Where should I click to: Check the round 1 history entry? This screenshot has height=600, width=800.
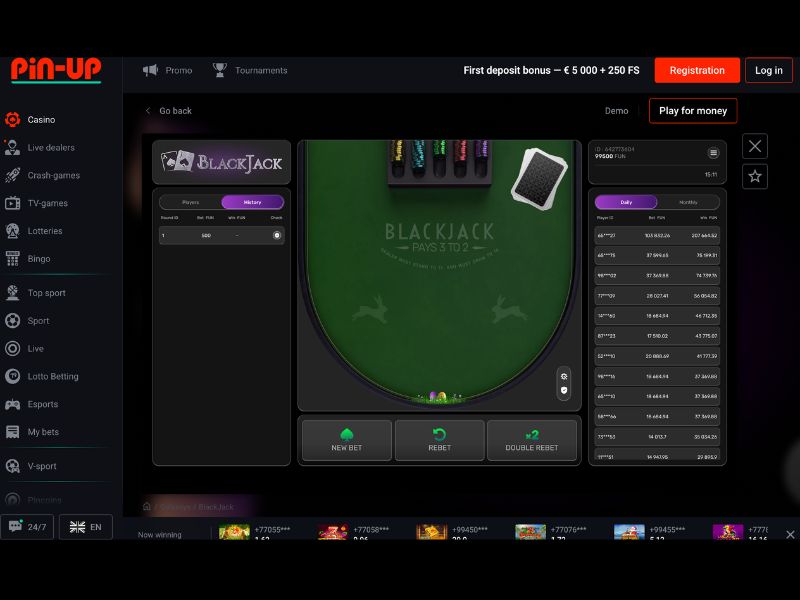pos(277,235)
